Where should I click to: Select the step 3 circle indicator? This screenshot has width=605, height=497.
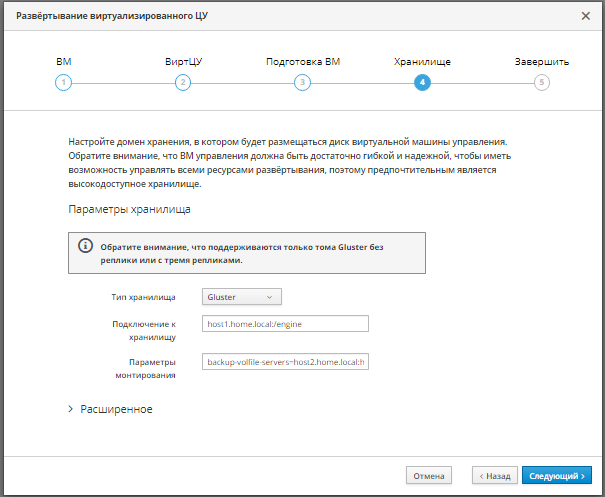302,82
